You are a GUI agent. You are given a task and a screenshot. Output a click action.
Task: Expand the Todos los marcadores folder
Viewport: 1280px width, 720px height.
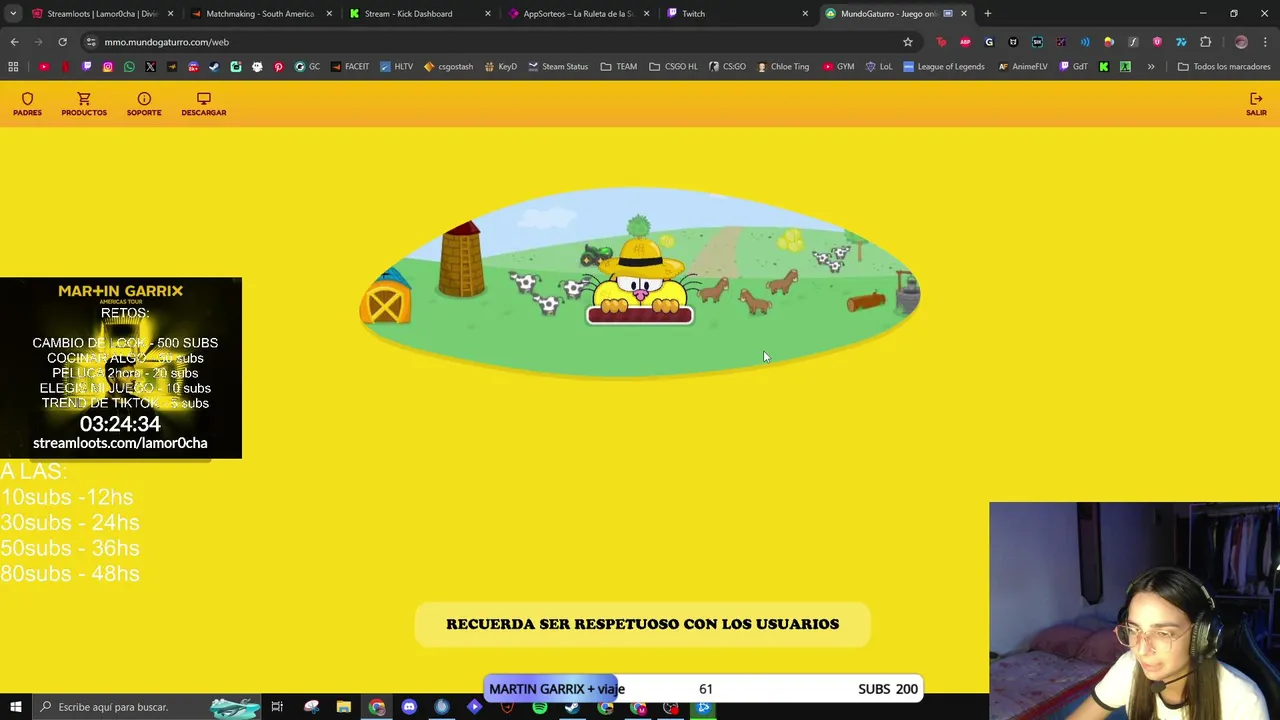[x=1224, y=67]
